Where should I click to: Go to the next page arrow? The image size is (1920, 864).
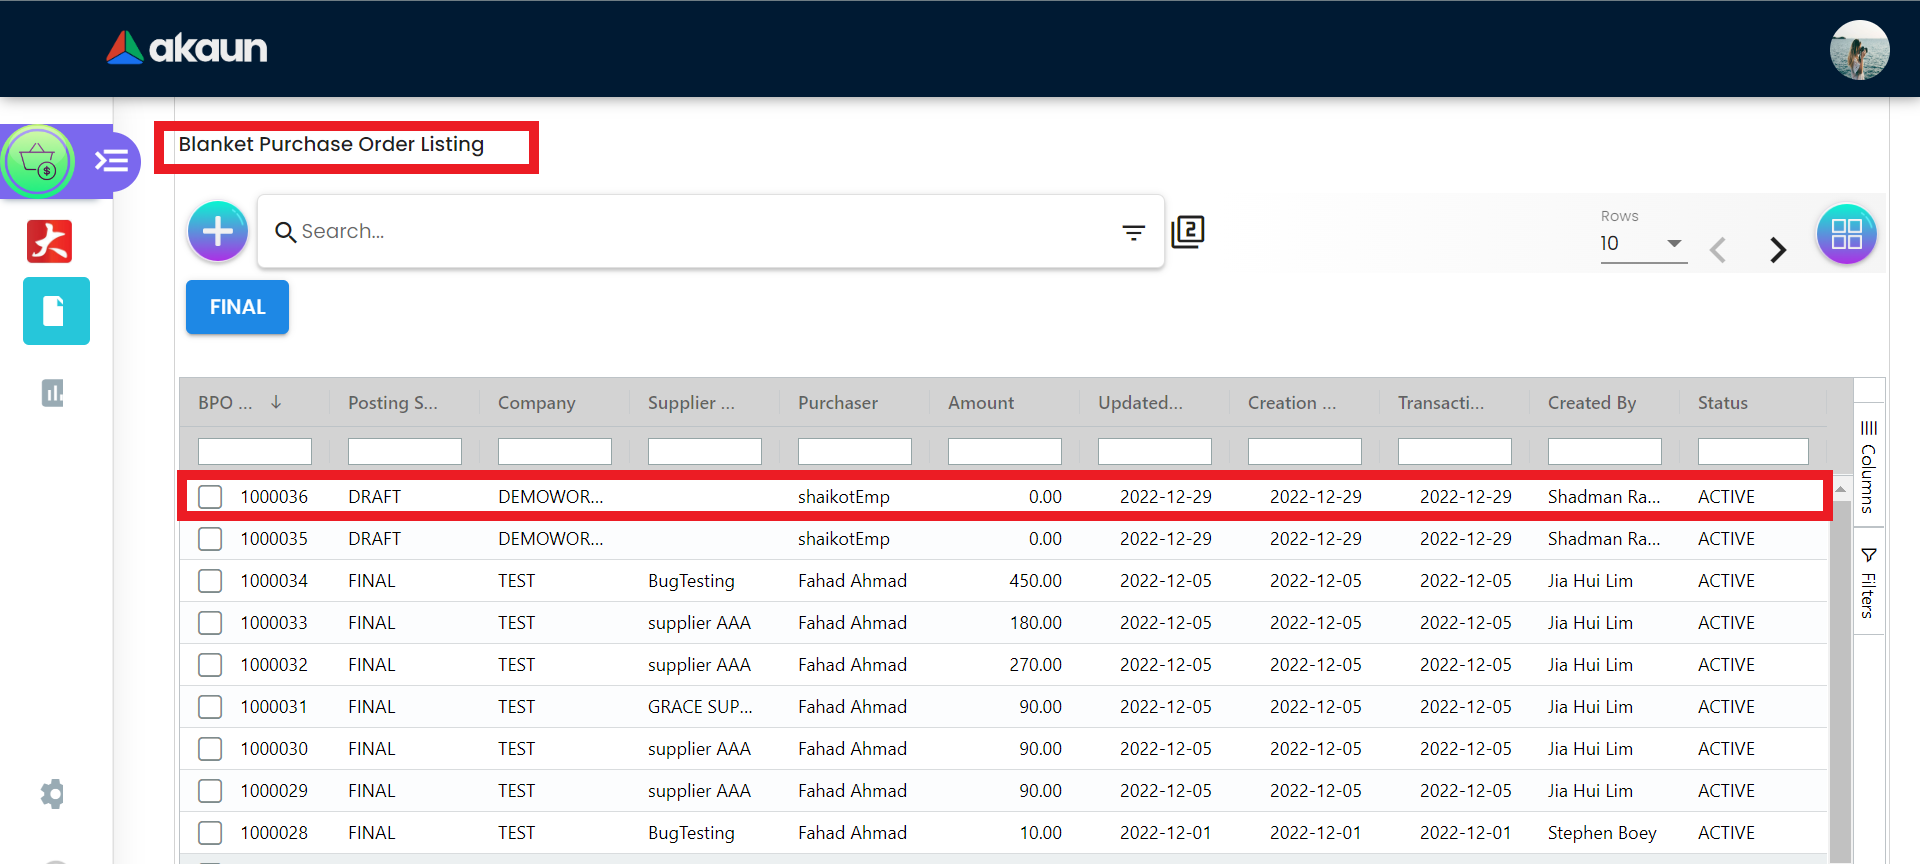(x=1777, y=249)
